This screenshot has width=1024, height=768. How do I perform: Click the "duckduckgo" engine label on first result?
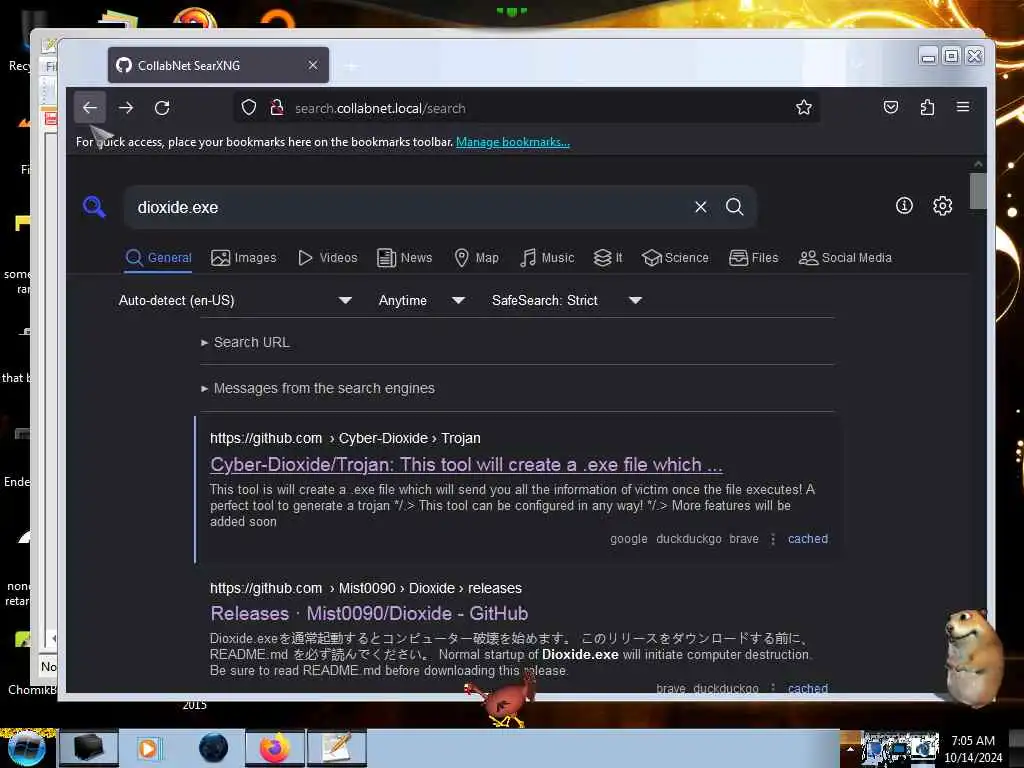tap(688, 539)
